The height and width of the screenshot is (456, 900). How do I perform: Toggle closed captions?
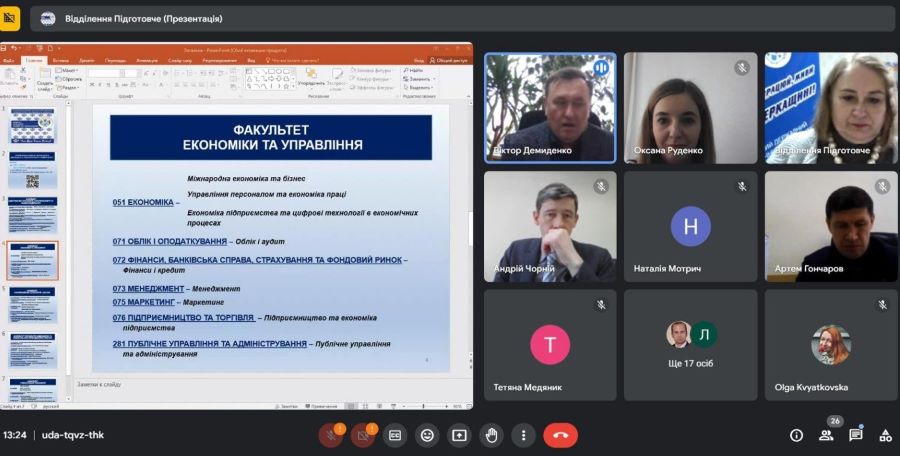click(x=395, y=435)
